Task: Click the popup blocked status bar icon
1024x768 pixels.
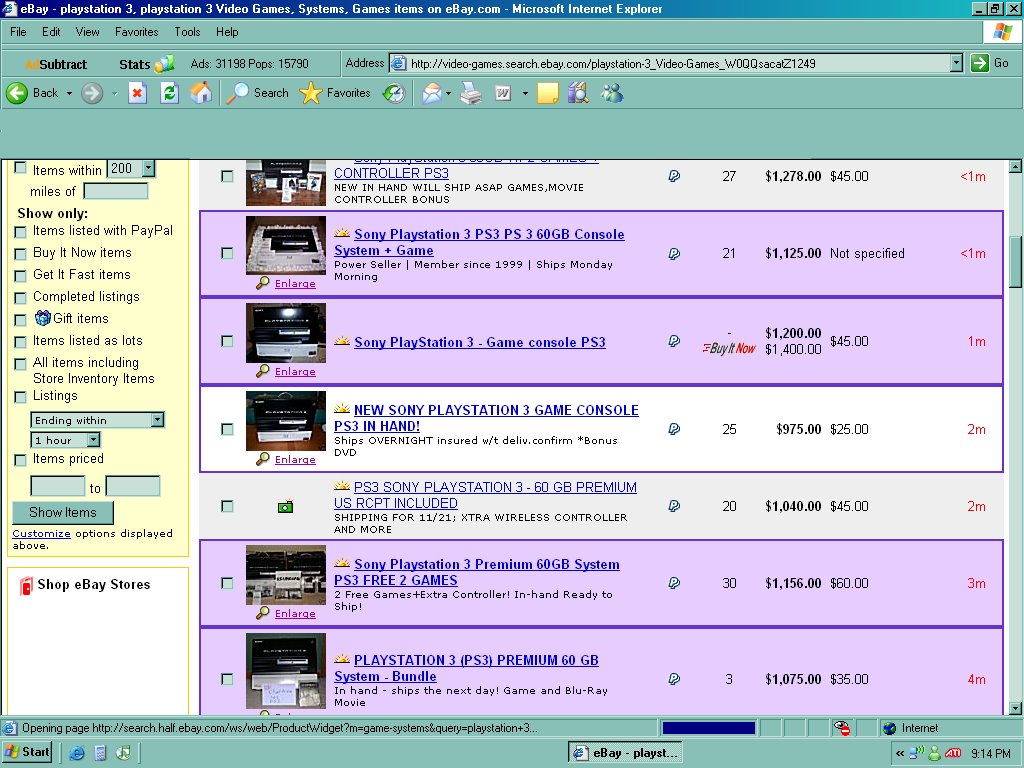Action: pyautogui.click(x=842, y=728)
